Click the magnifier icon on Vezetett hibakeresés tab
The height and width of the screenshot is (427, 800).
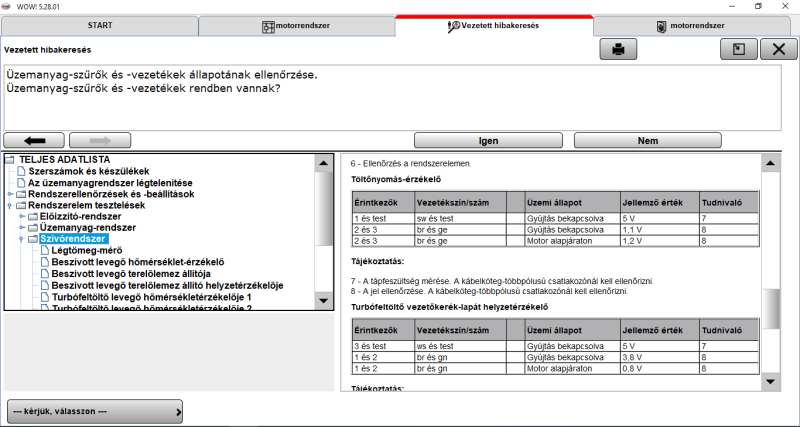[x=454, y=26]
